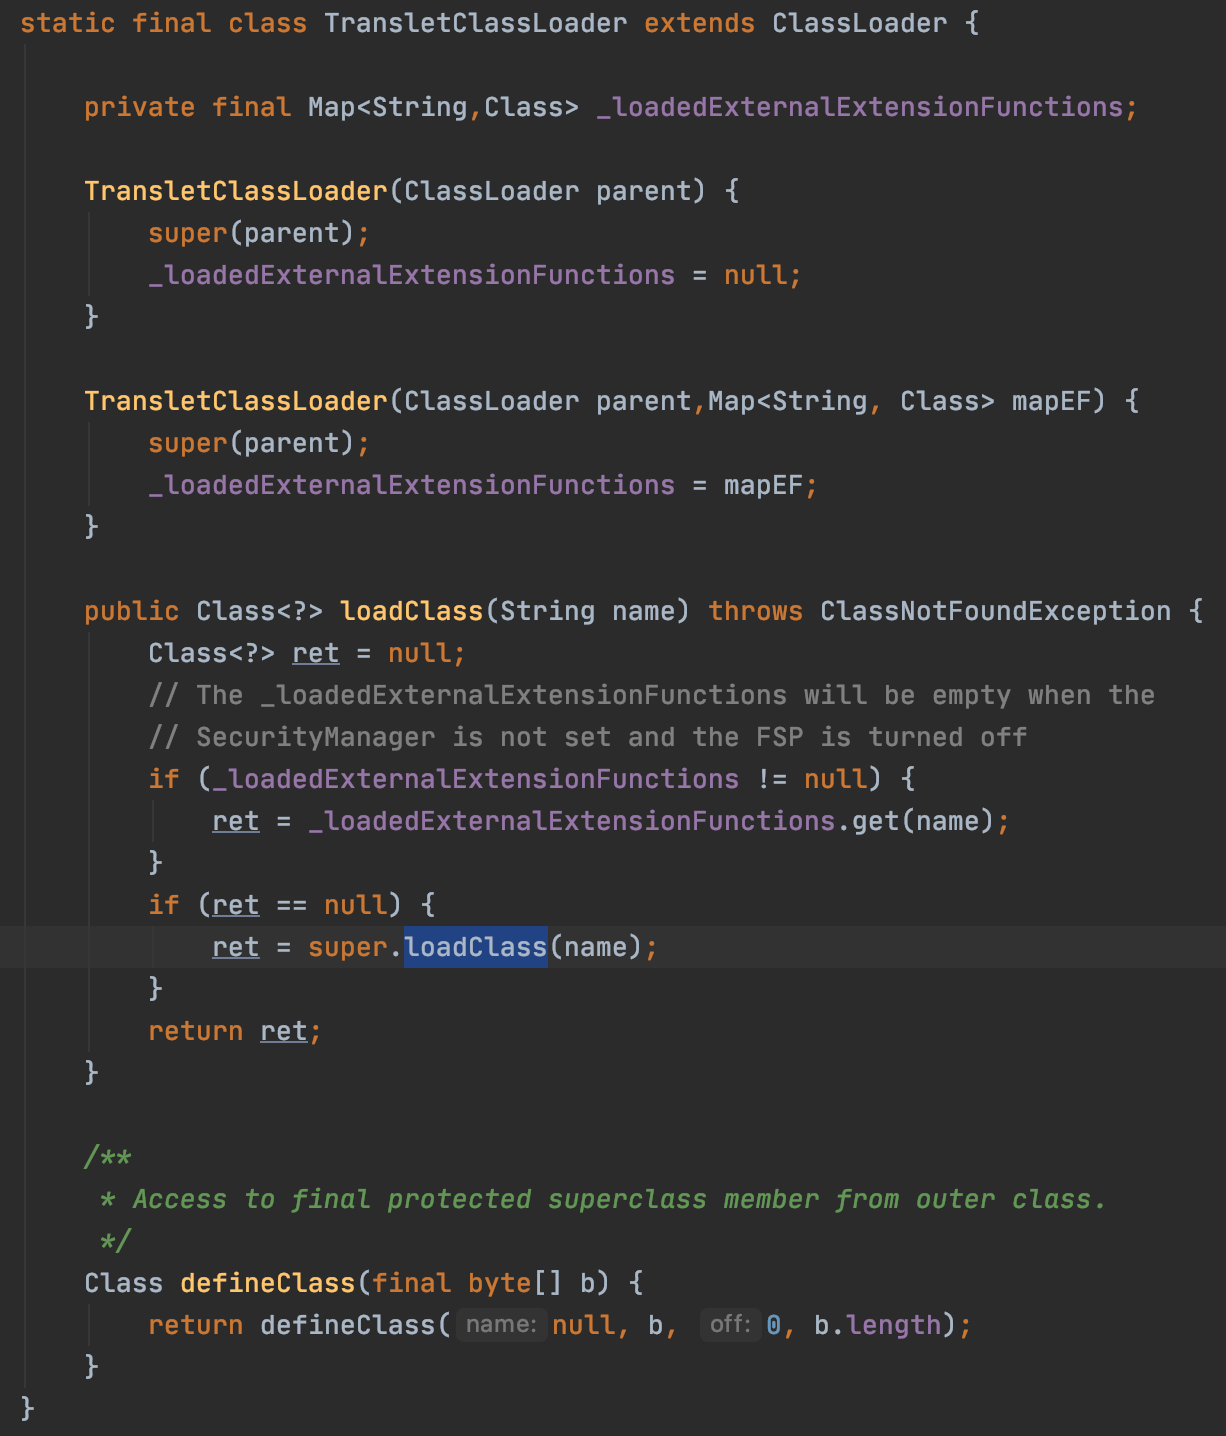Screen dimensions: 1226x1436
Task: Click the off: parameter inlay hint
Action: tap(730, 1325)
